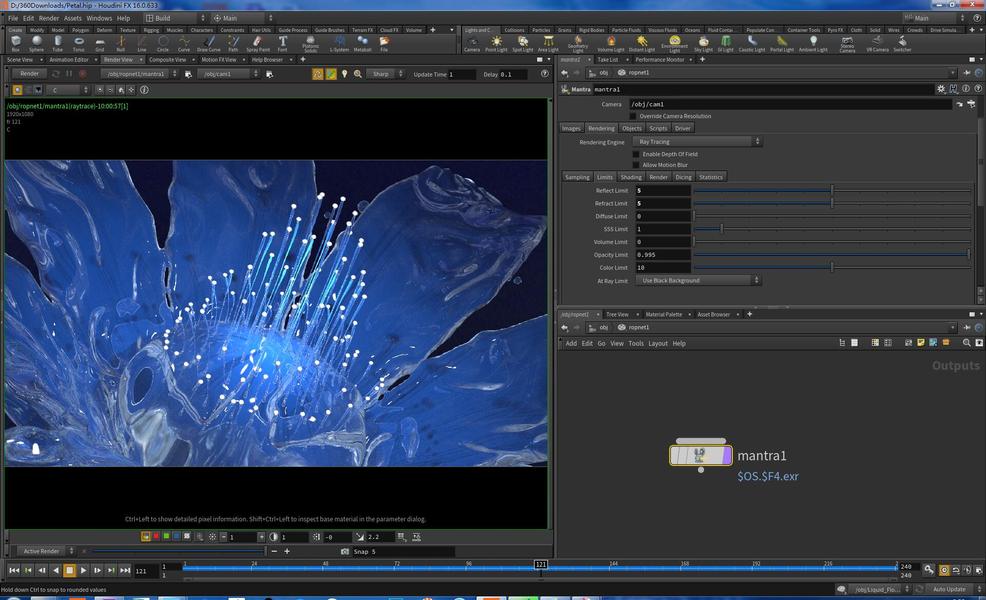Screen dimensions: 986x600
Task: Switch to the Shading tab
Action: (x=631, y=177)
